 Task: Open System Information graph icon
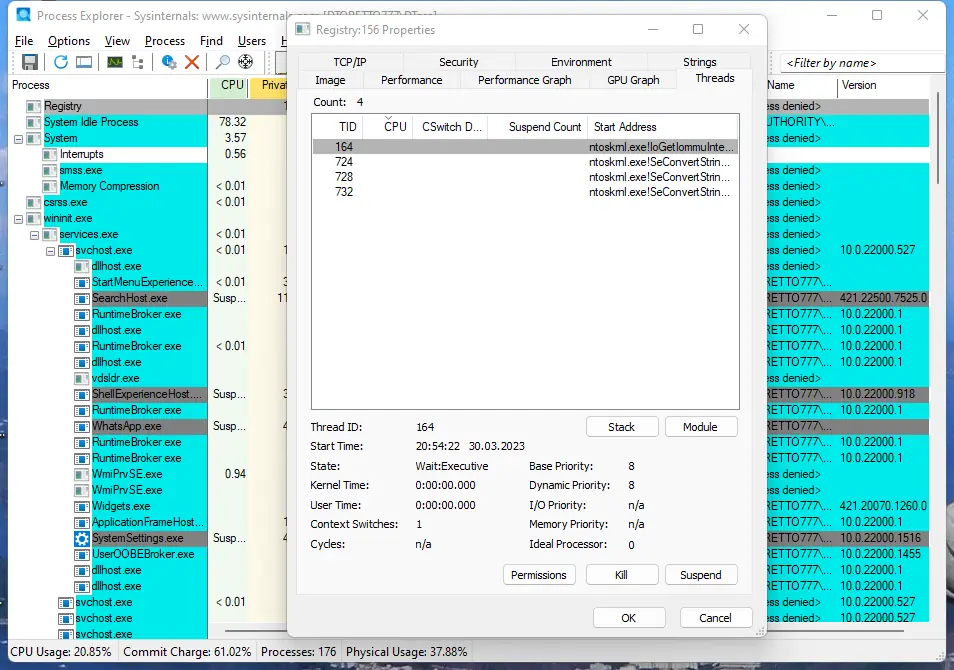click(114, 61)
